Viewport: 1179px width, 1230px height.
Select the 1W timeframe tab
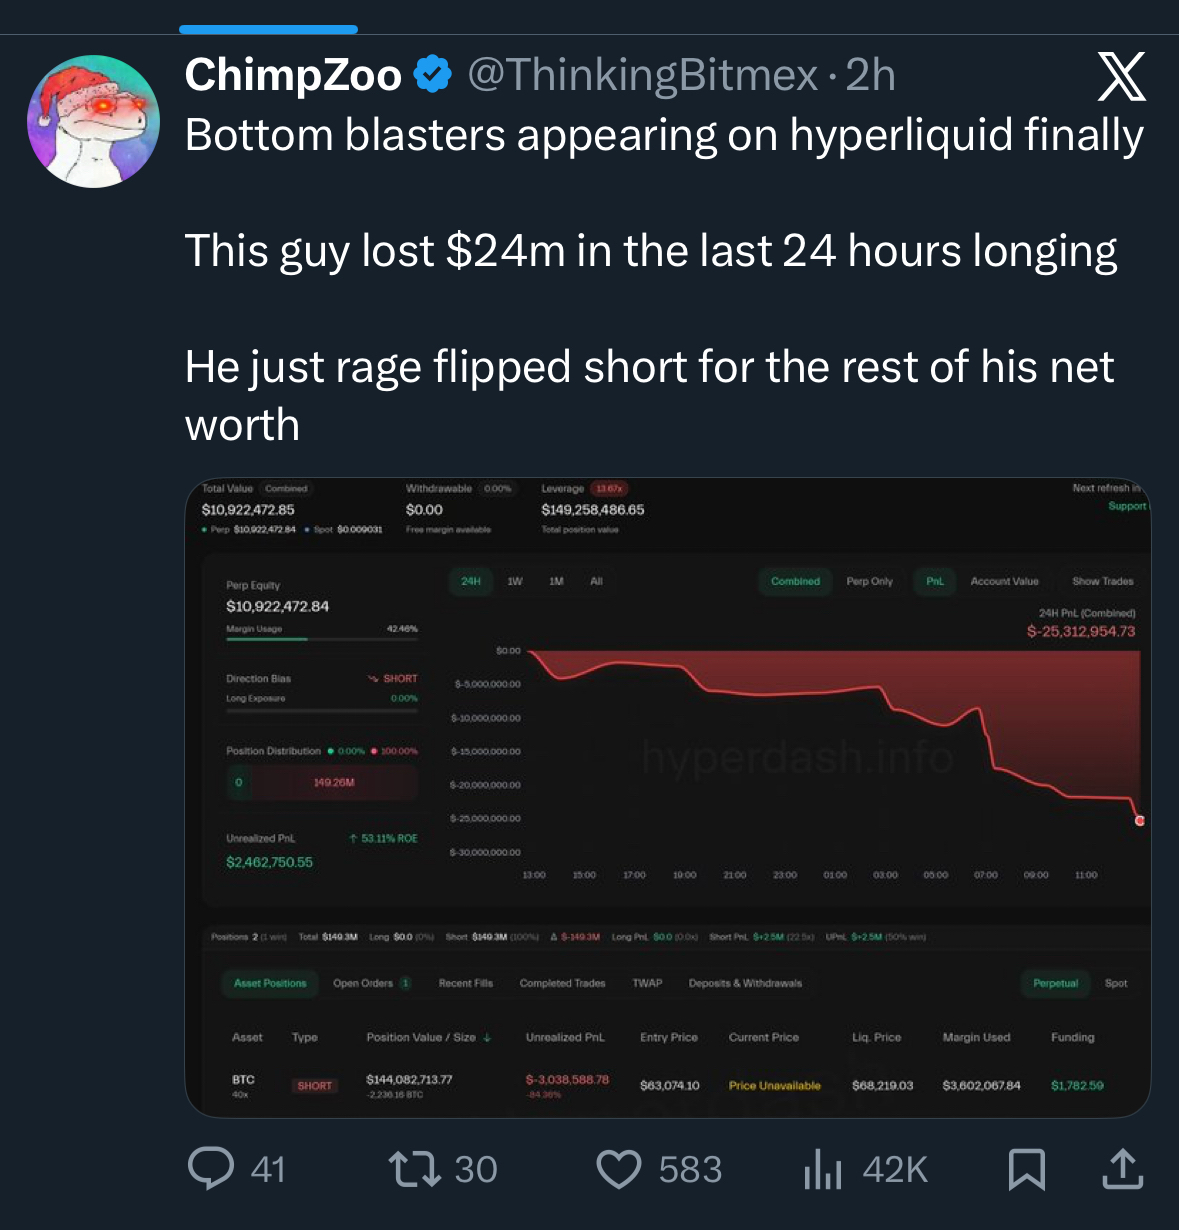point(515,581)
